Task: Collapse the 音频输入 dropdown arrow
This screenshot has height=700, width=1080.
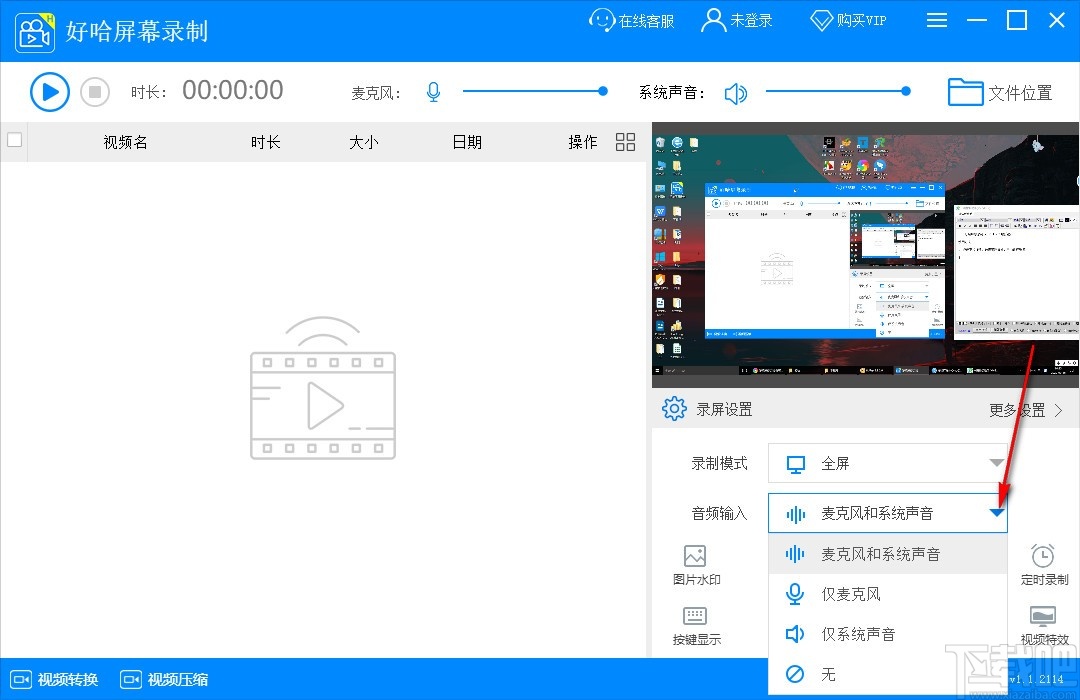Action: 996,512
